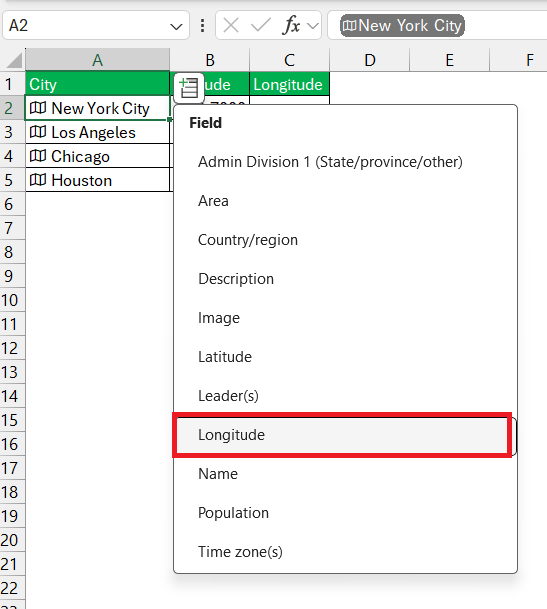Select Time zone(s) field
The height and width of the screenshot is (609, 547).
tap(345, 552)
